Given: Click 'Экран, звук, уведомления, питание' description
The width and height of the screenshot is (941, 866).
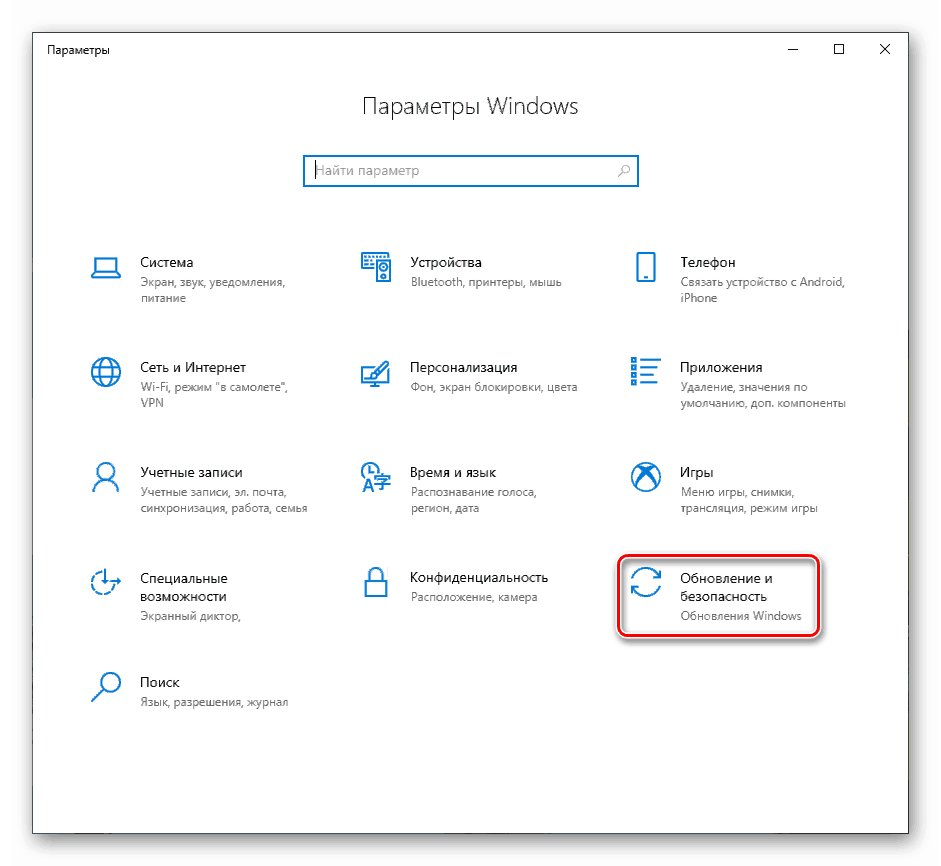Looking at the screenshot, I should pos(212,290).
